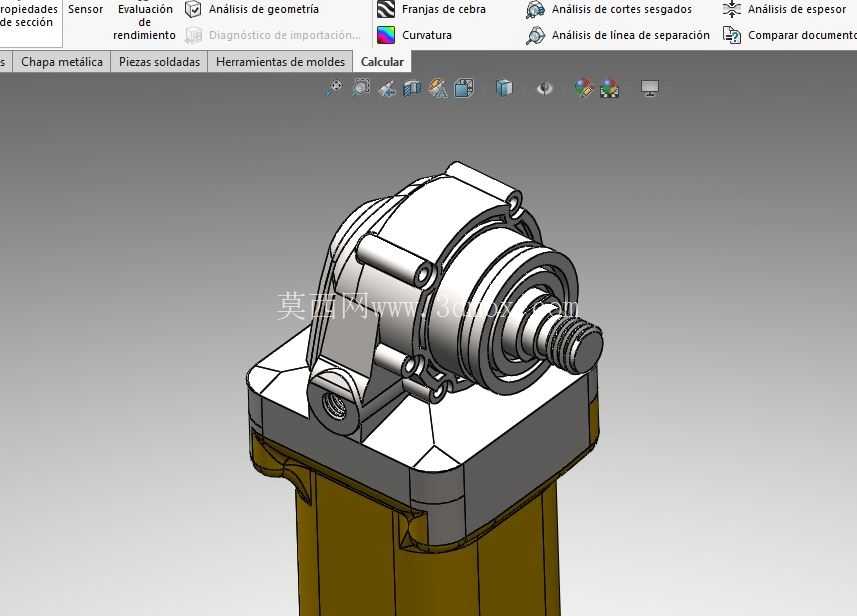This screenshot has height=616, width=857.
Task: Open the Sensor command
Action: pyautogui.click(x=85, y=9)
